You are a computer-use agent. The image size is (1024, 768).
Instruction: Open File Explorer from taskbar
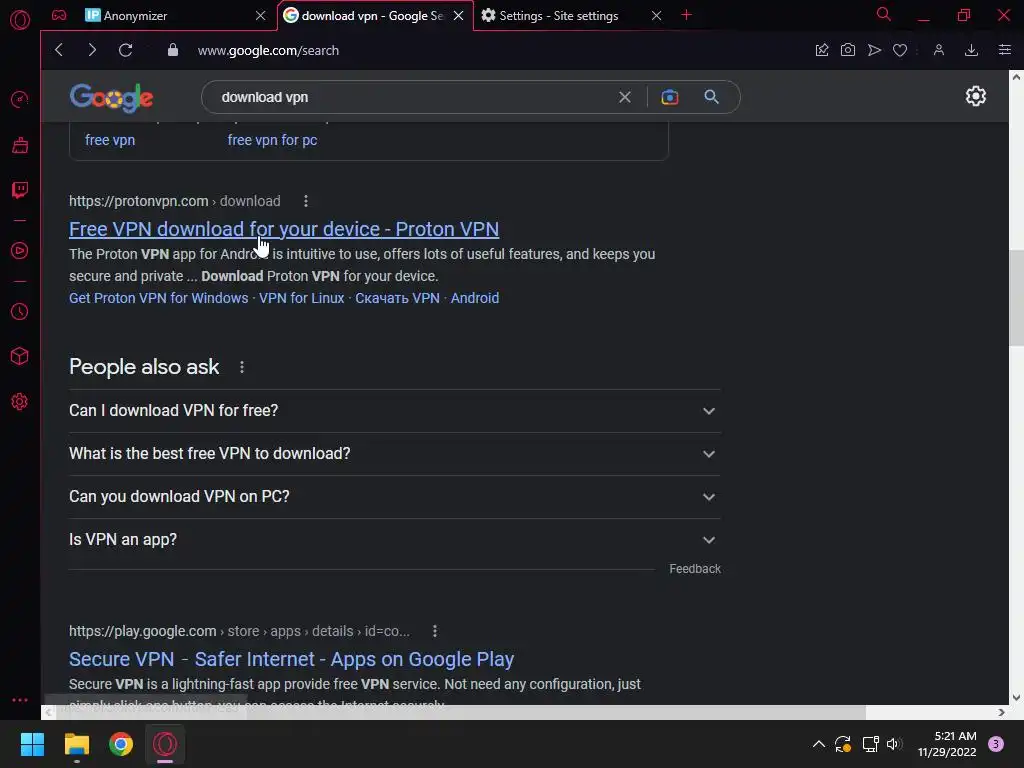[x=76, y=744]
